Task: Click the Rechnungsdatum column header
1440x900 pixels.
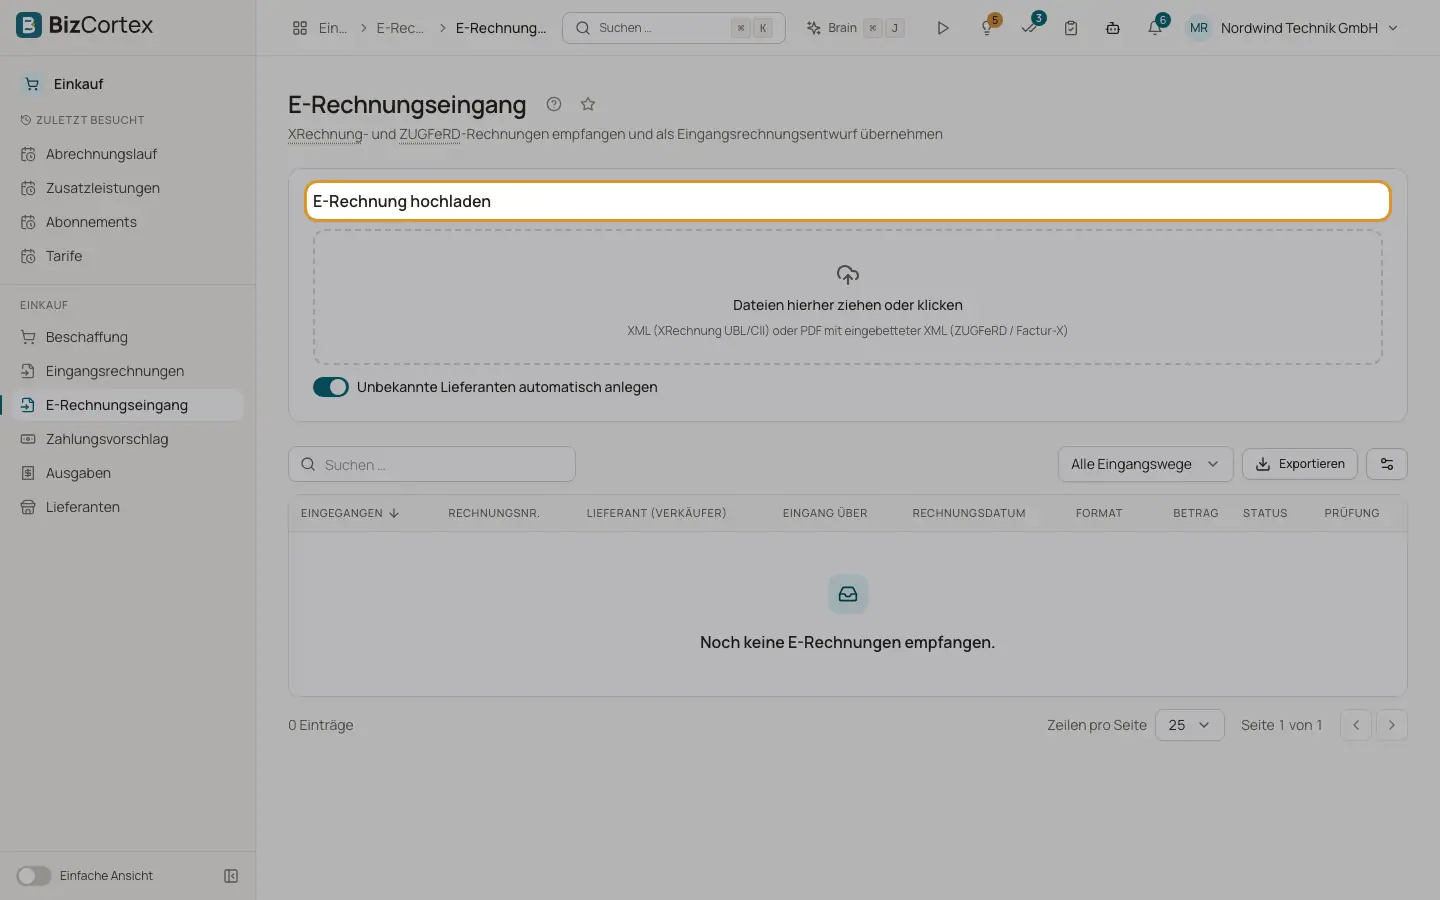Action: click(x=969, y=513)
